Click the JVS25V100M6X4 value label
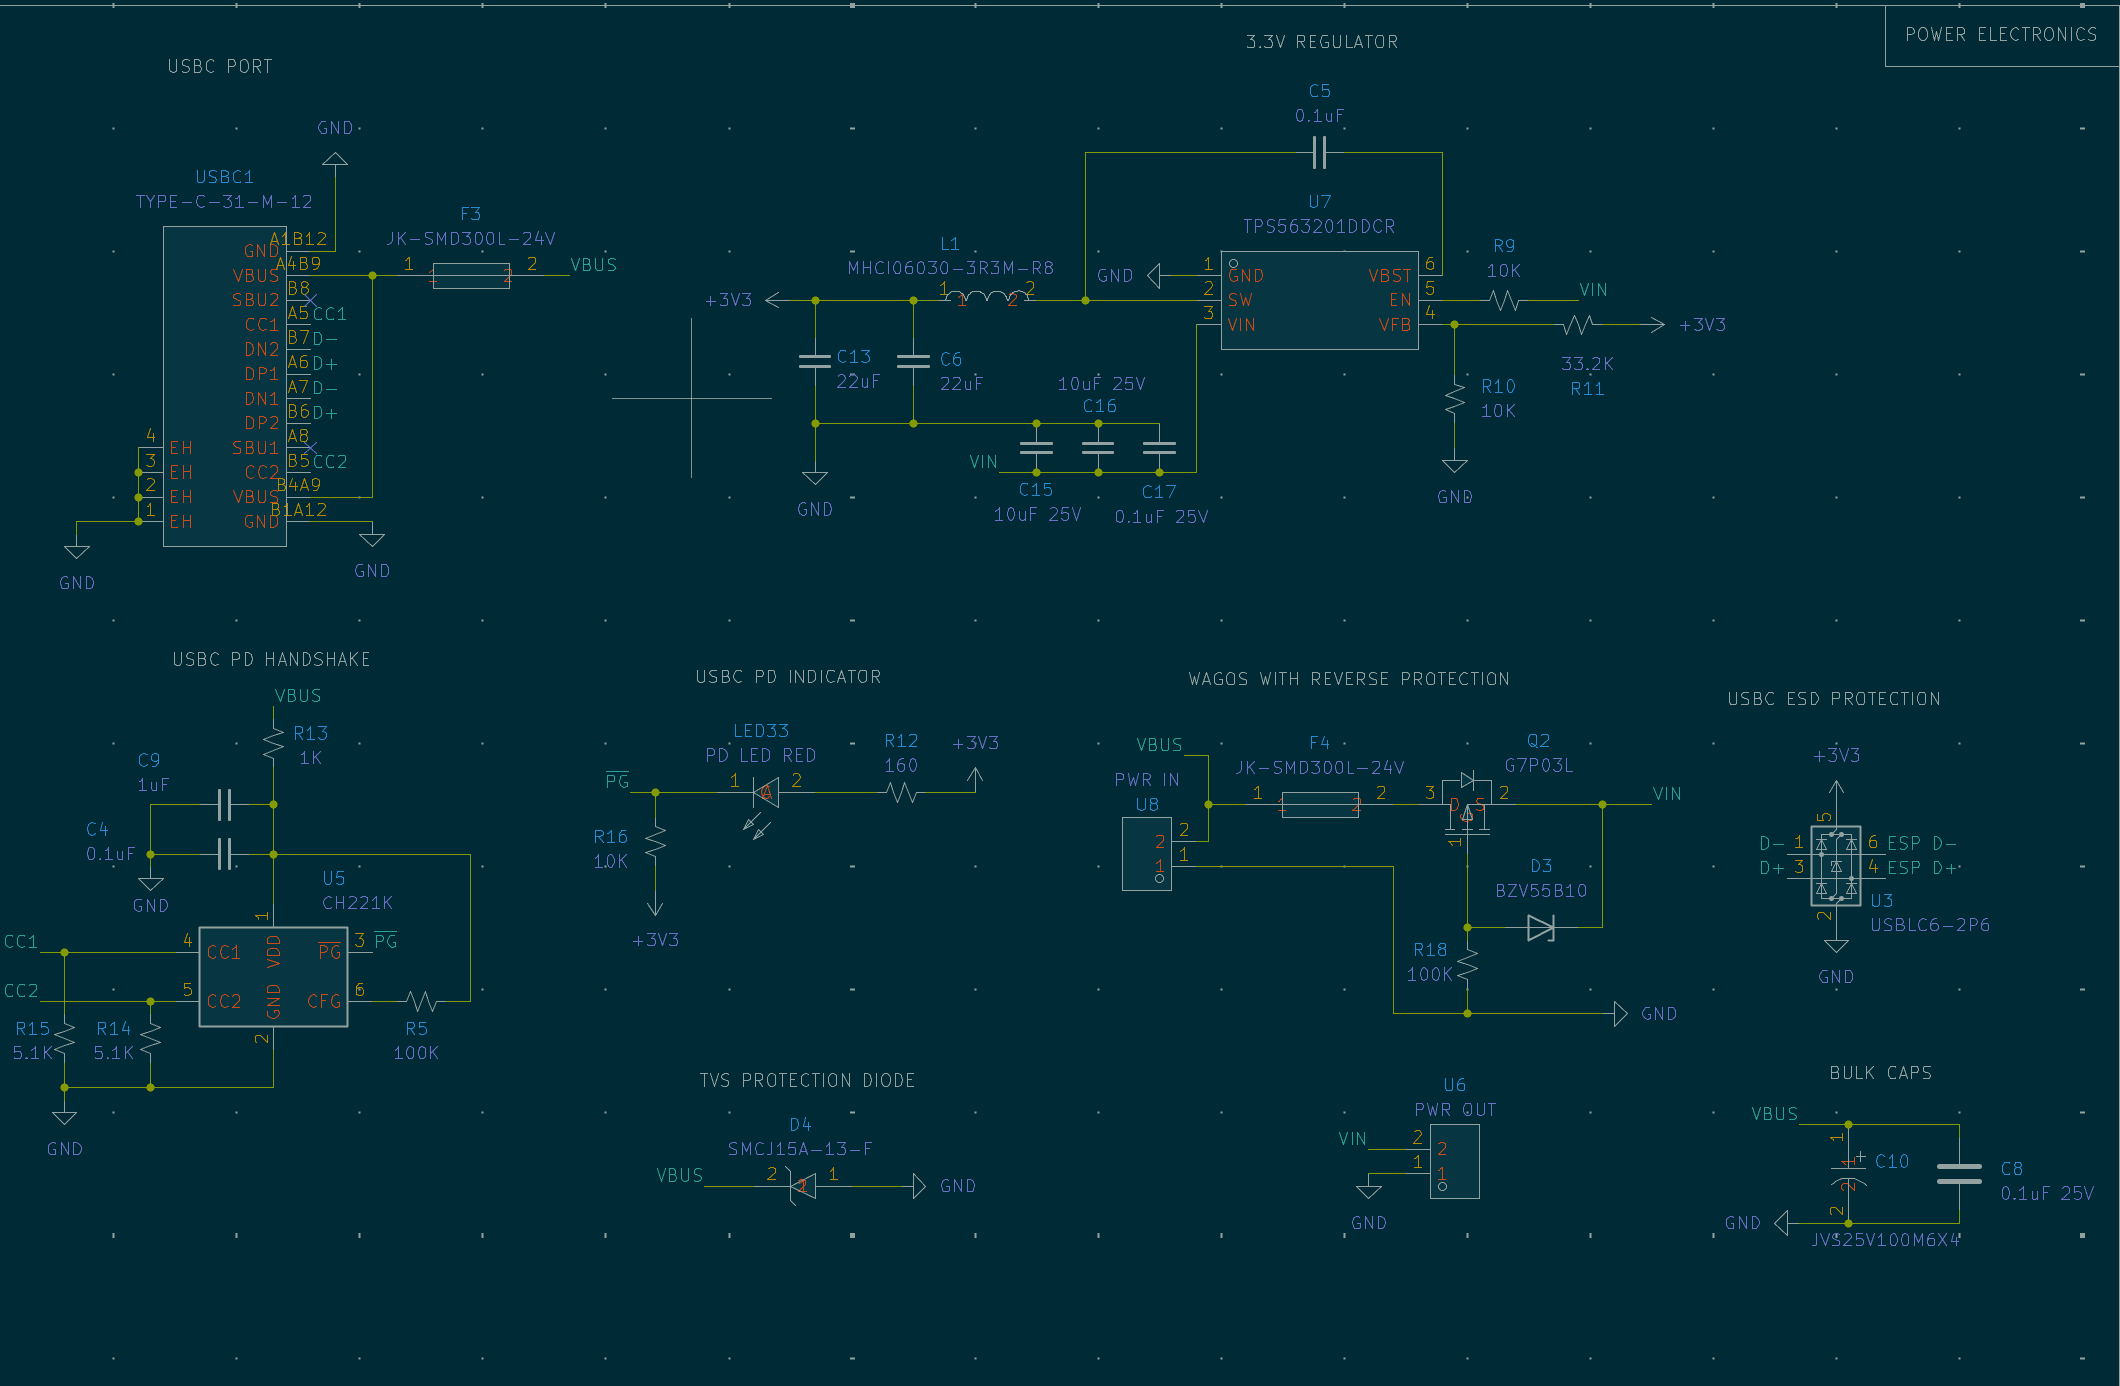This screenshot has height=1386, width=2120. [x=1886, y=1240]
